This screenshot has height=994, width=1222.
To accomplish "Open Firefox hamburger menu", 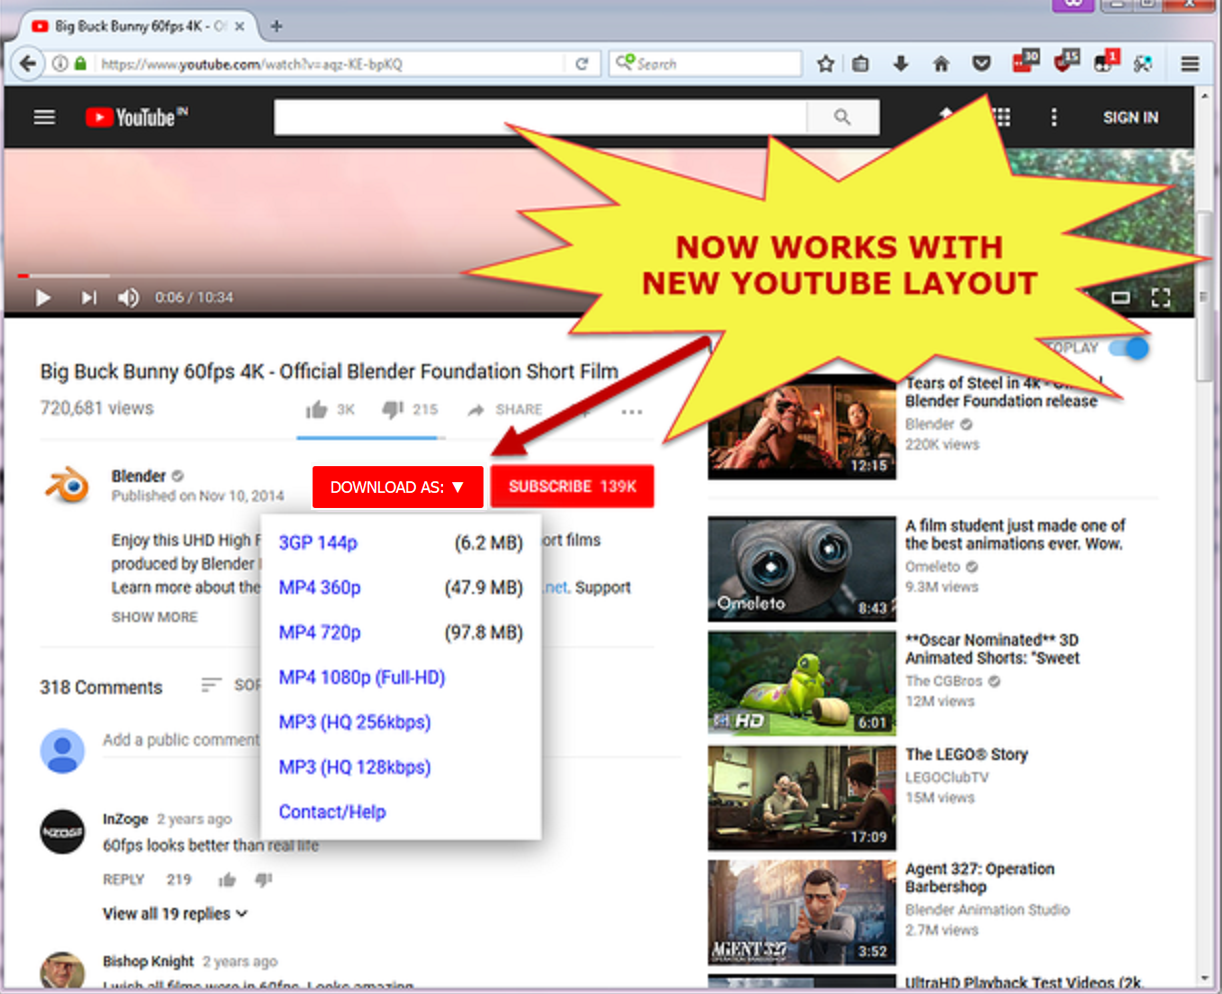I will [1190, 64].
